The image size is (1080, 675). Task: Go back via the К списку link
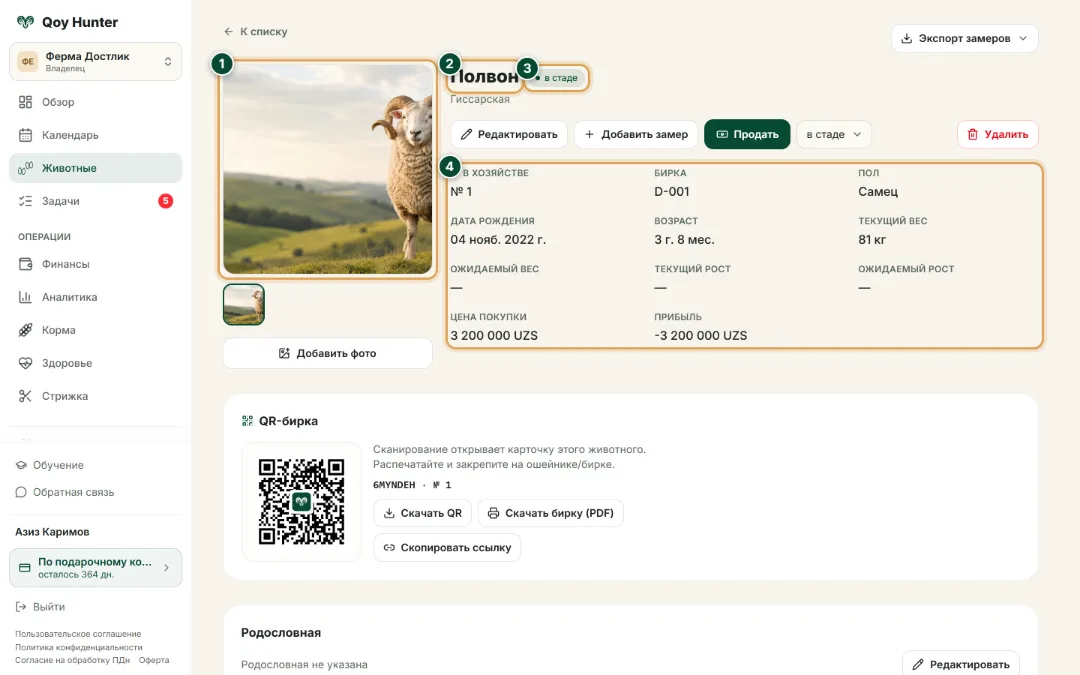[x=256, y=32]
